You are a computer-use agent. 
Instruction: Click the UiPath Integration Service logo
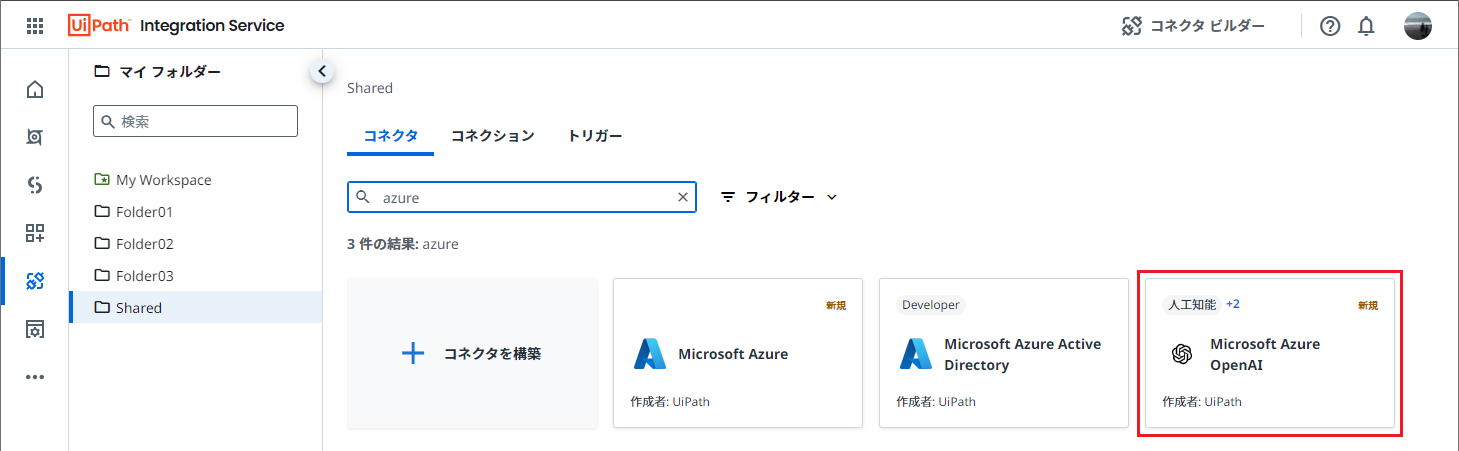(x=176, y=26)
